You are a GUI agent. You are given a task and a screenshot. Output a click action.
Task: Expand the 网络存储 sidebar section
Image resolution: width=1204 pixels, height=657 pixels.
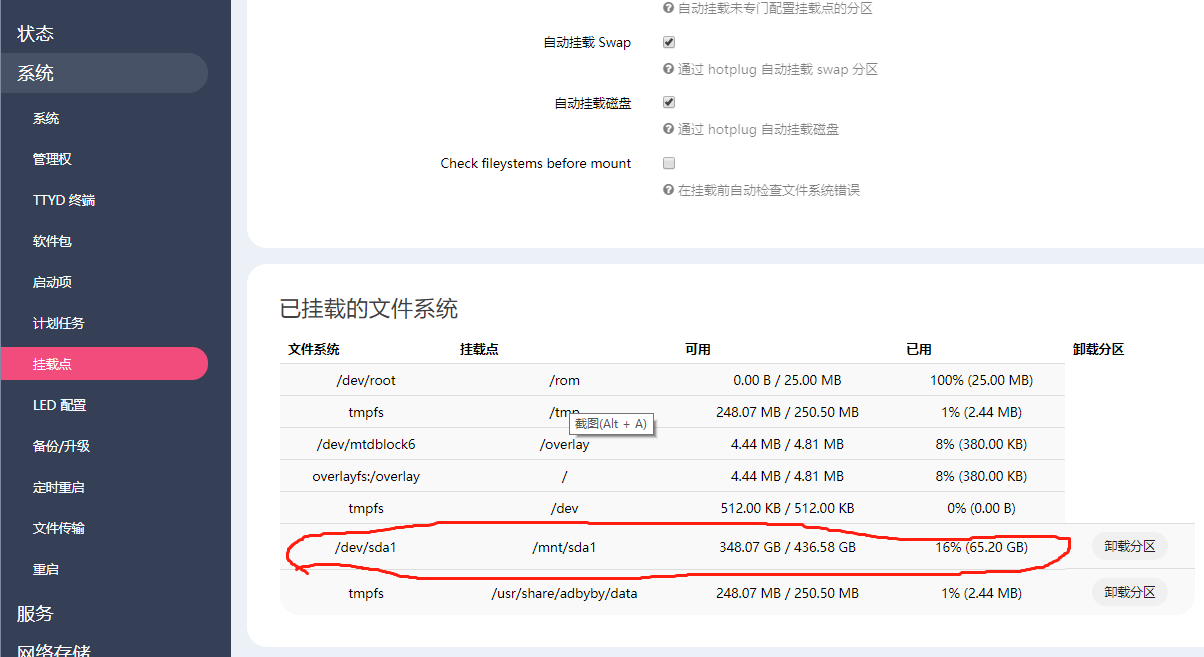point(54,650)
